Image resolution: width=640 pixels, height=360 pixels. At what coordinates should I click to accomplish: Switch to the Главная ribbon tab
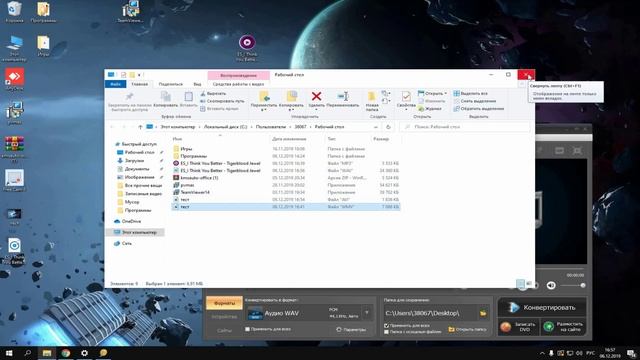(140, 84)
